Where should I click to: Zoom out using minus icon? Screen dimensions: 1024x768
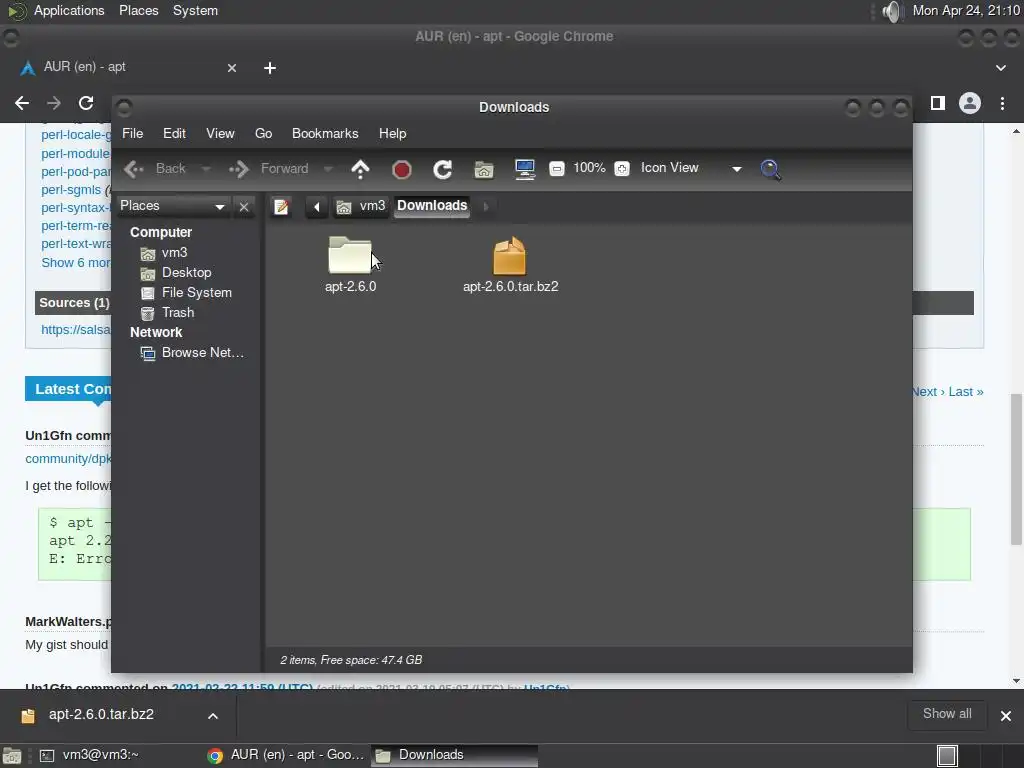pos(556,169)
